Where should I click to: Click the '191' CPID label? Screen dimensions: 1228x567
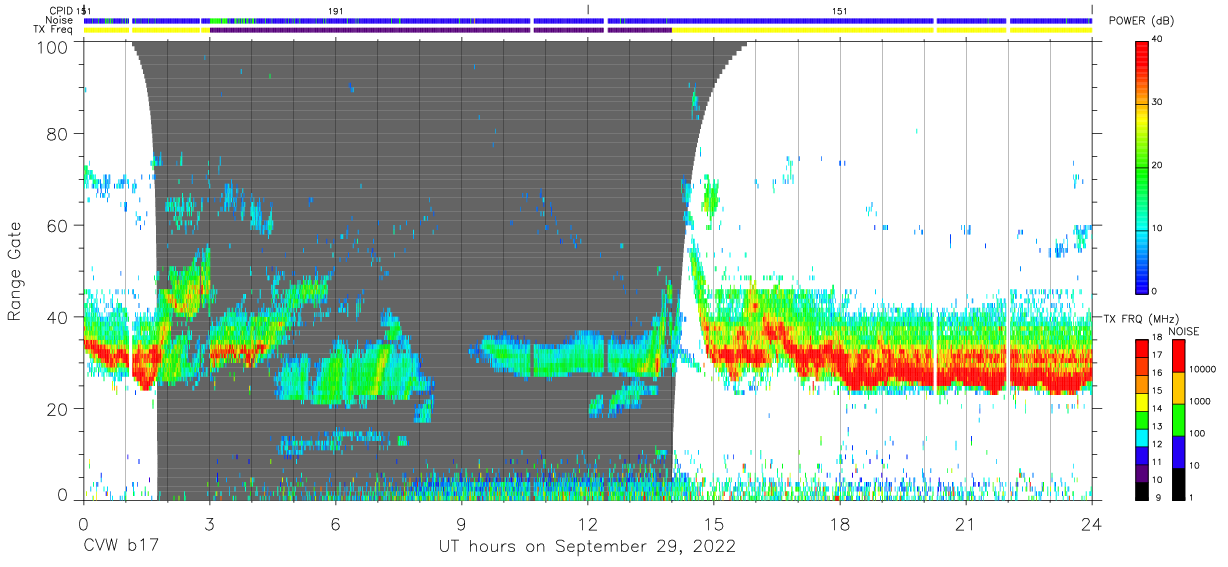tap(336, 10)
